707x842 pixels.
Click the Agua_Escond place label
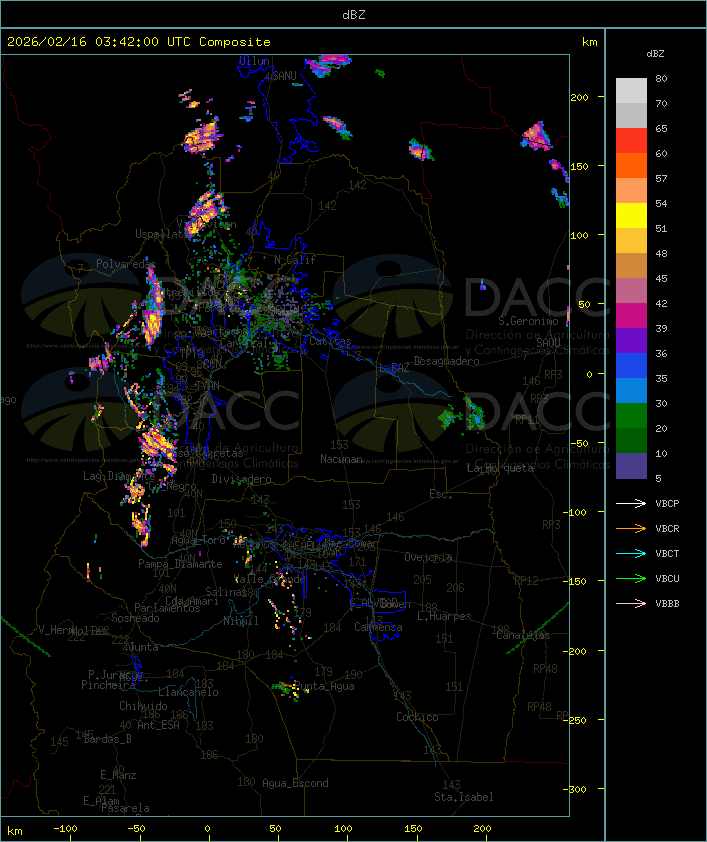click(295, 783)
